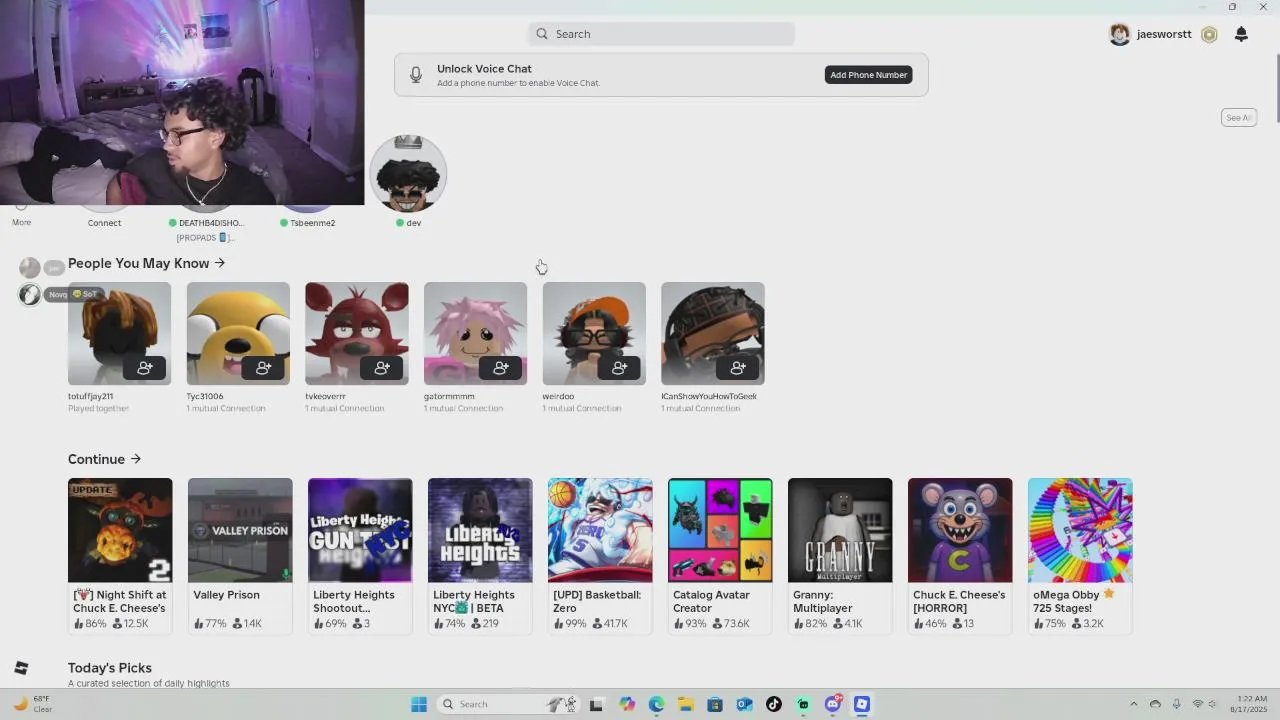The height and width of the screenshot is (720, 1280).
Task: Open Task View from the taskbar
Action: (596, 704)
